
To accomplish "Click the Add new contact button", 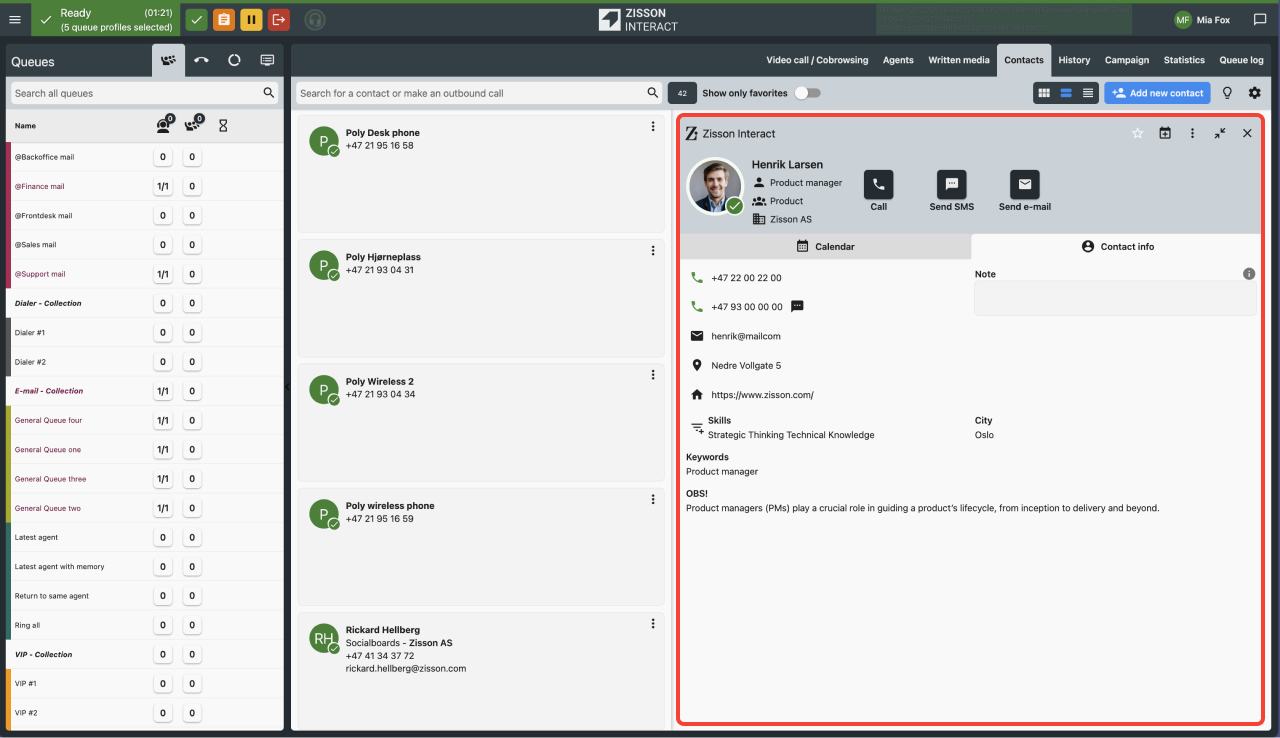I will pos(1157,93).
